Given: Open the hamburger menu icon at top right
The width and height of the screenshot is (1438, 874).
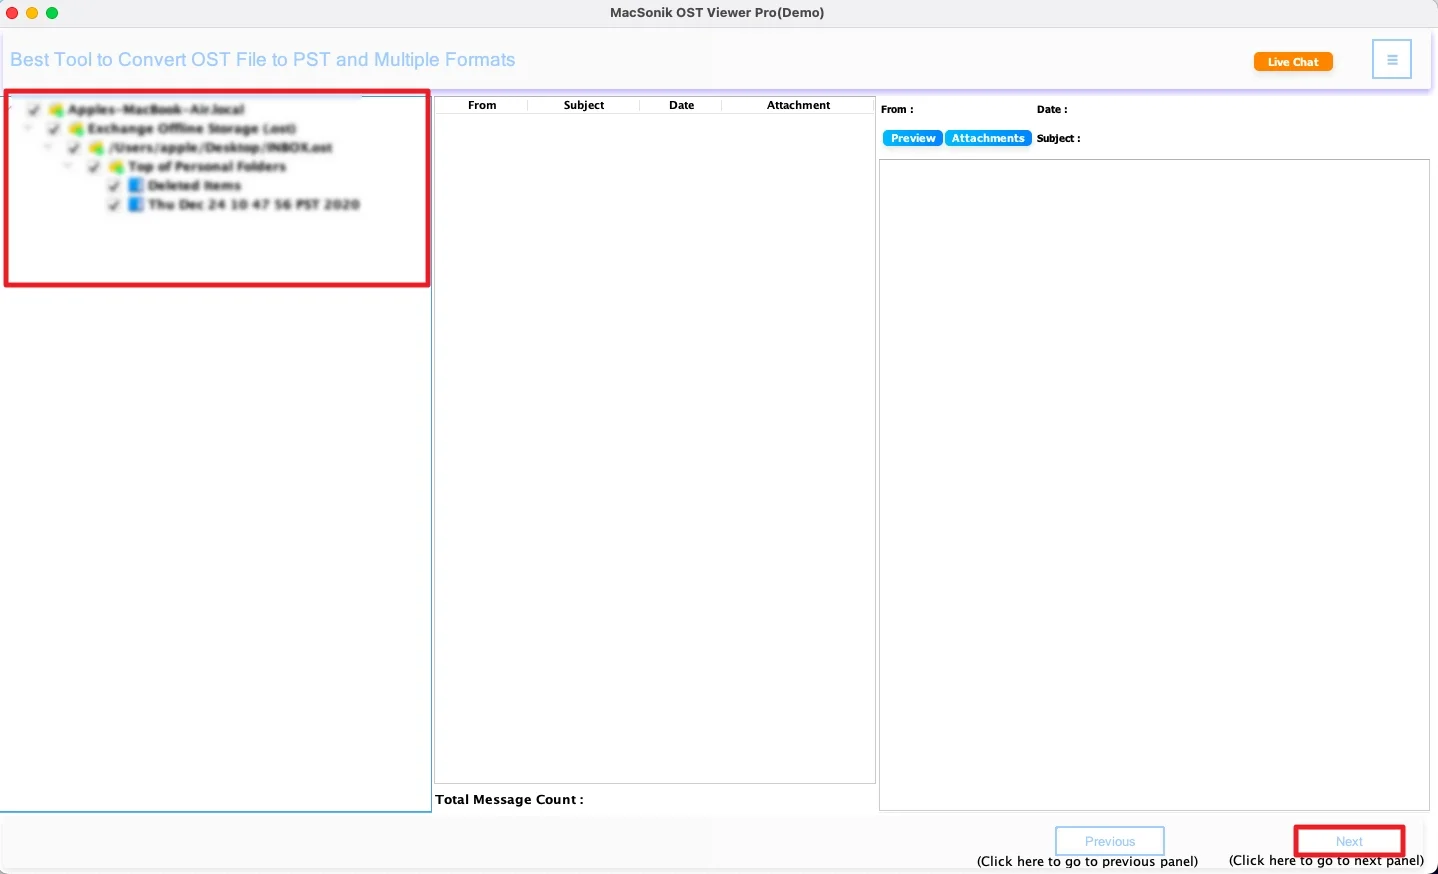Looking at the screenshot, I should tap(1392, 60).
